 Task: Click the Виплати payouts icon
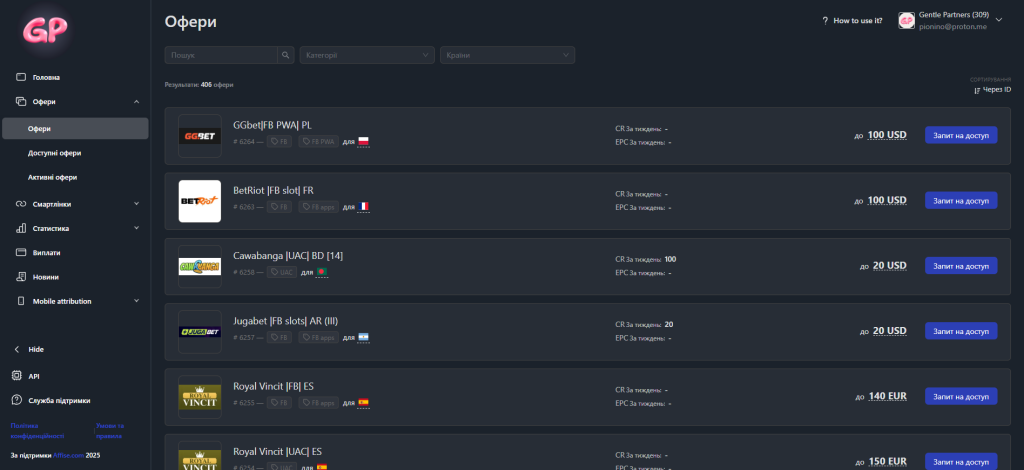(x=21, y=253)
